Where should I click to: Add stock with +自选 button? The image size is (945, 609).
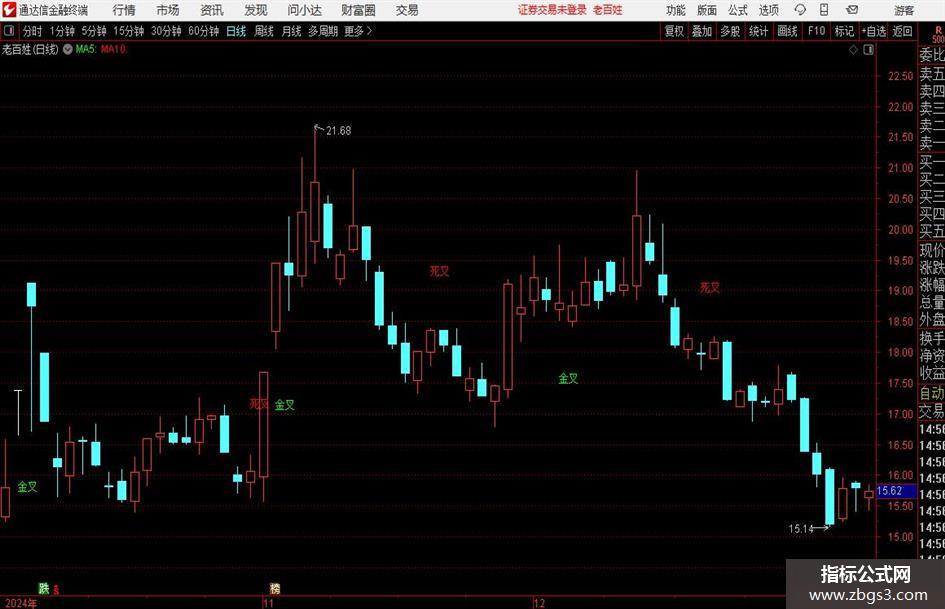point(873,31)
